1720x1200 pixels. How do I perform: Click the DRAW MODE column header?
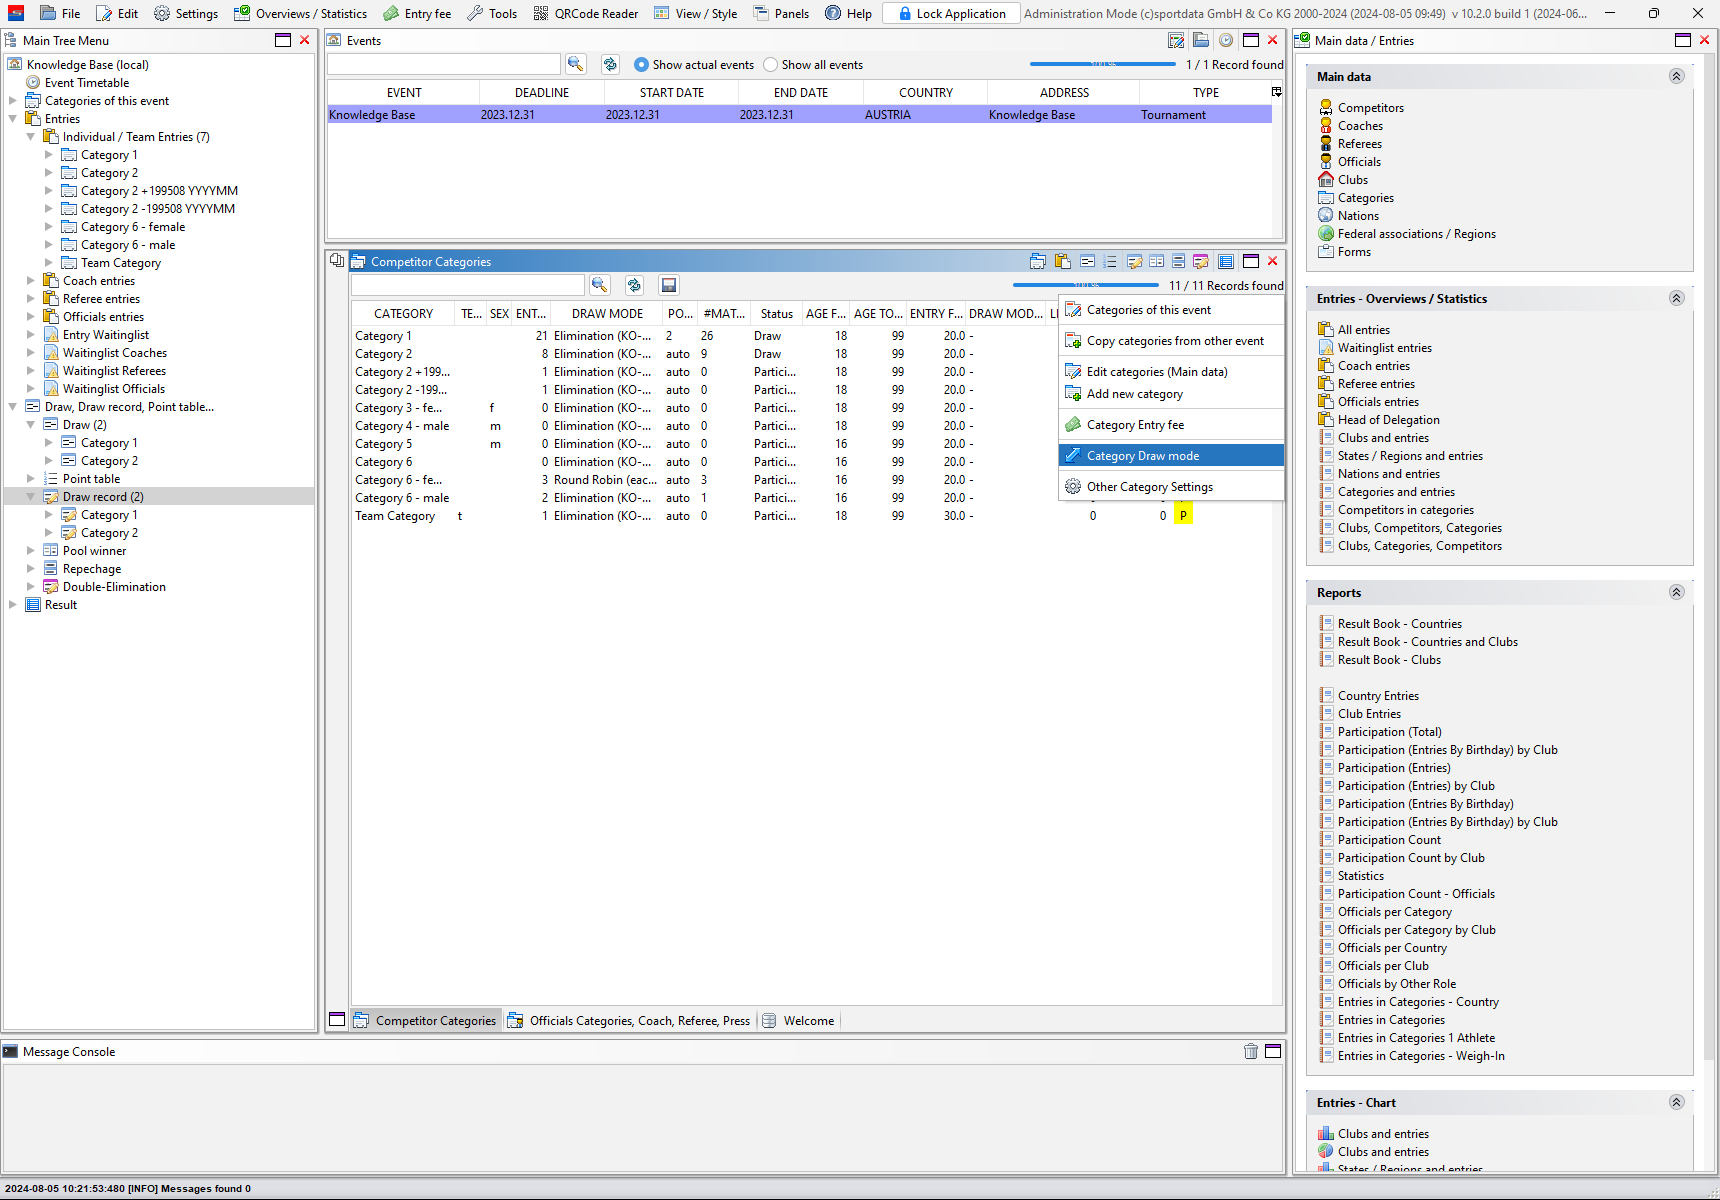(607, 314)
